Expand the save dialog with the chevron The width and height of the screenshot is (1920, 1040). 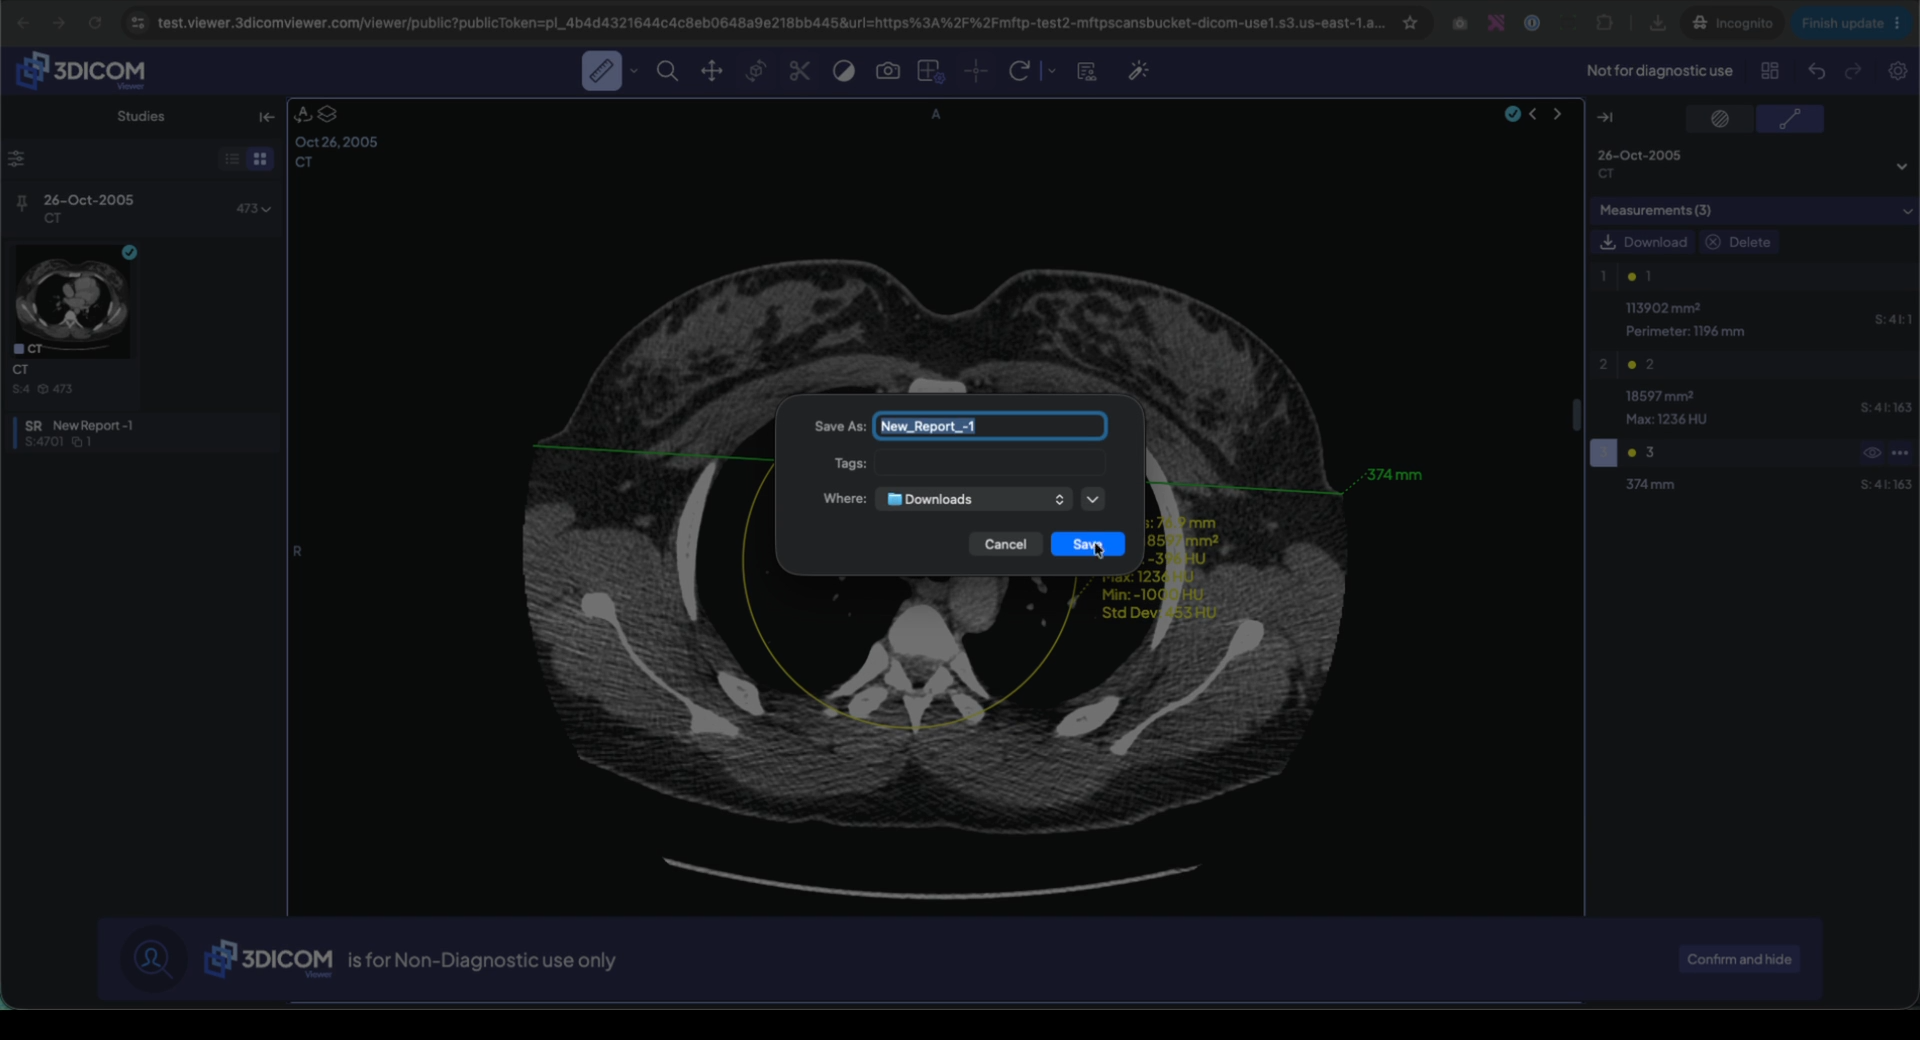click(1092, 499)
